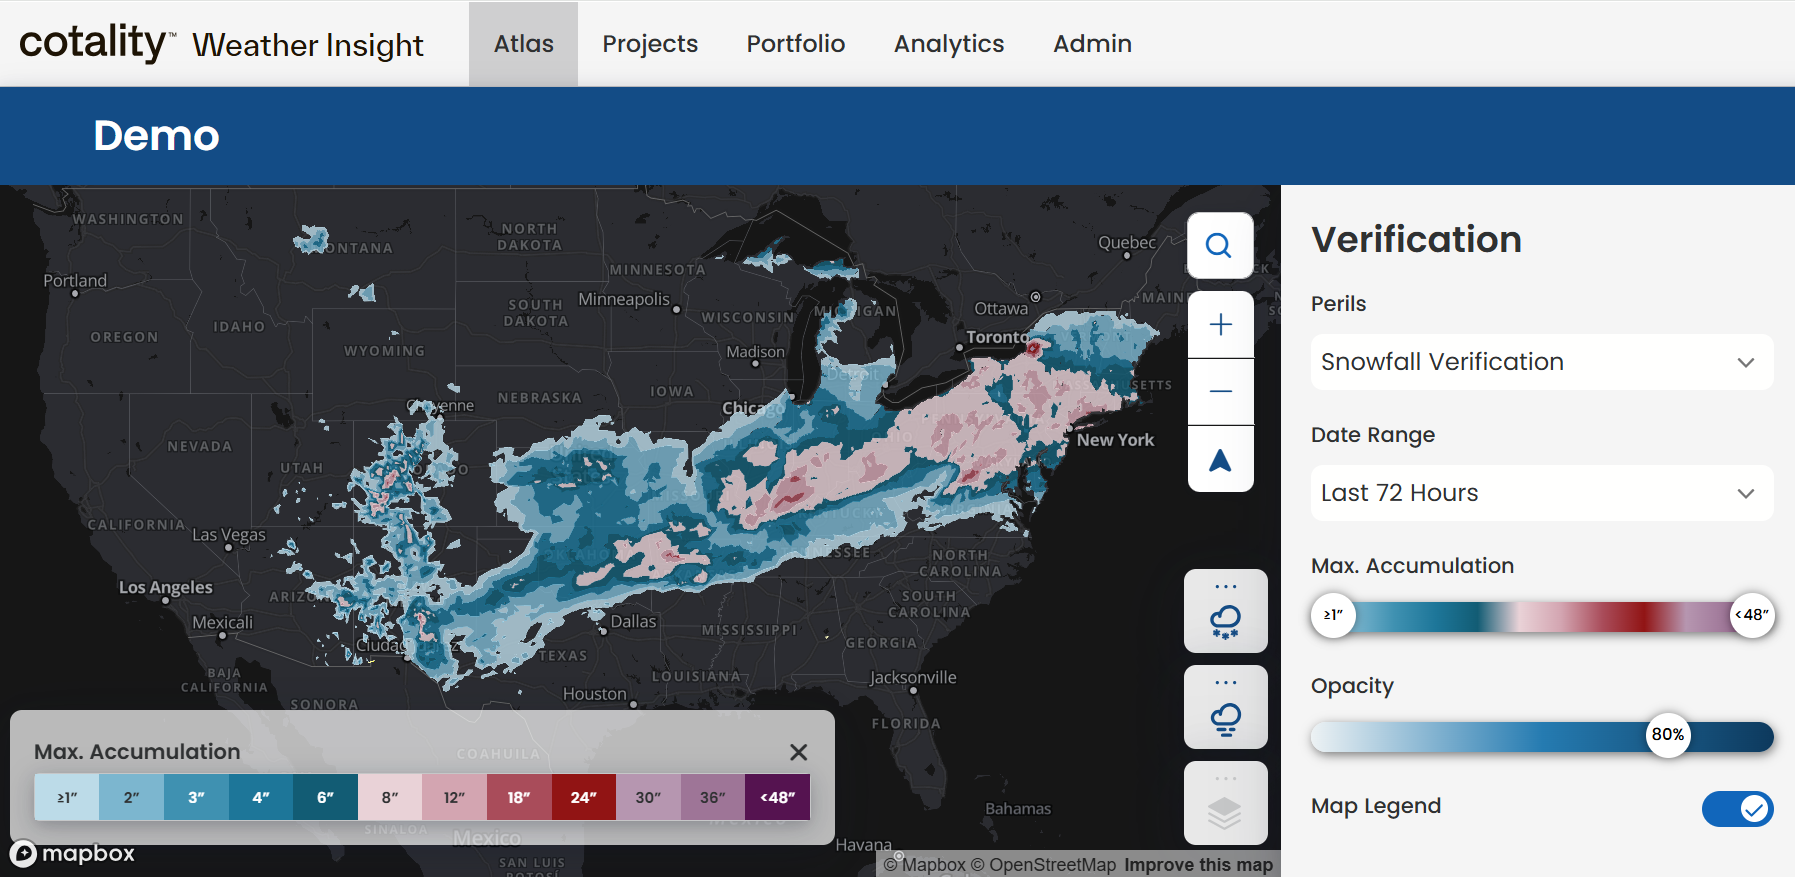Click the Minneapolis label on map

pyautogui.click(x=624, y=299)
